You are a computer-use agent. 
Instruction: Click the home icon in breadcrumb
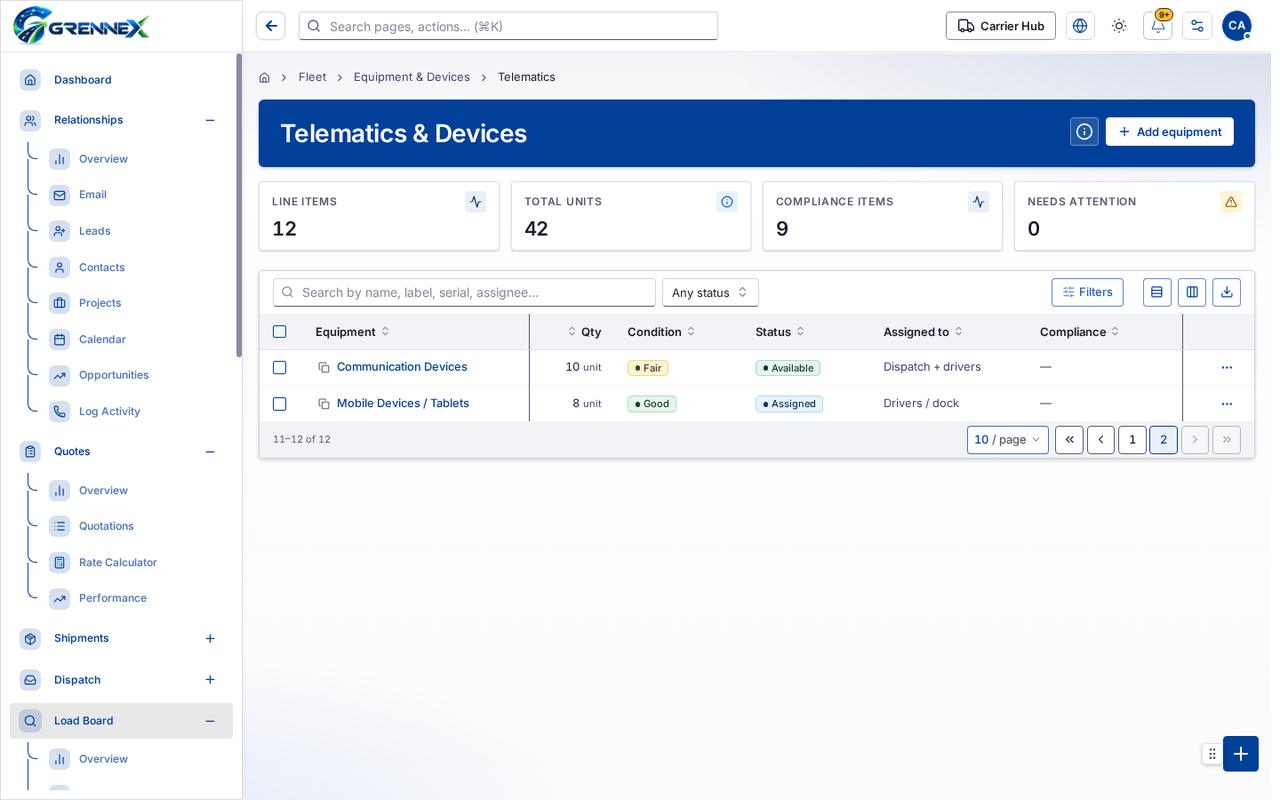click(x=264, y=77)
